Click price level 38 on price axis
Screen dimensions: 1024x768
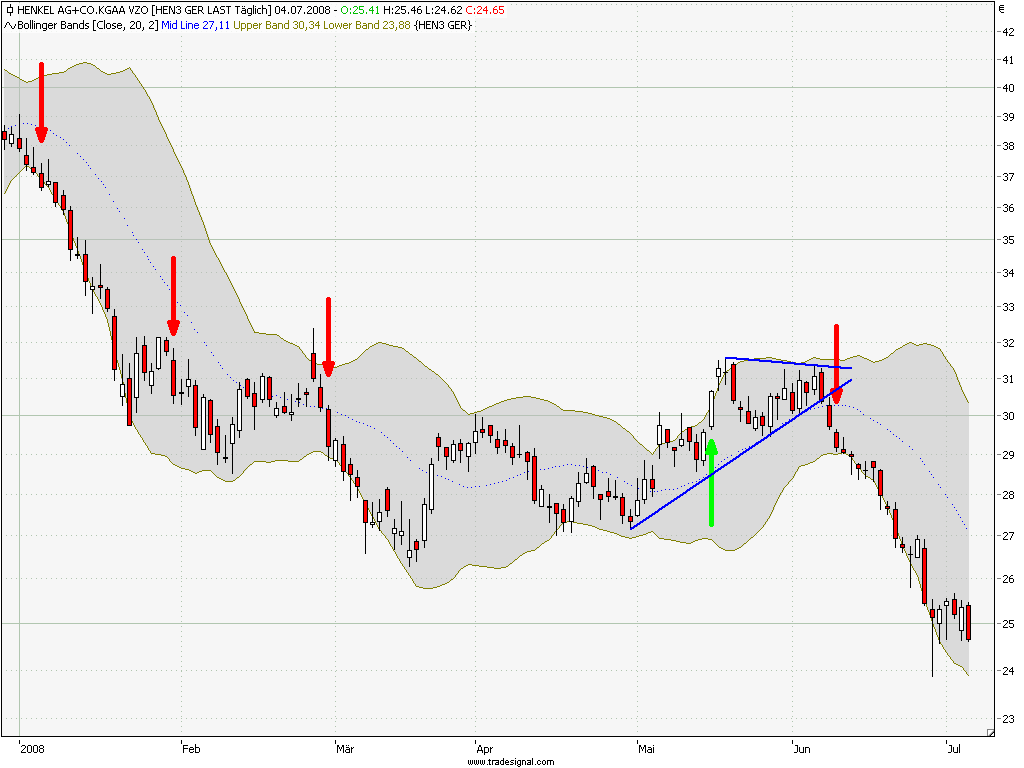click(x=1008, y=146)
